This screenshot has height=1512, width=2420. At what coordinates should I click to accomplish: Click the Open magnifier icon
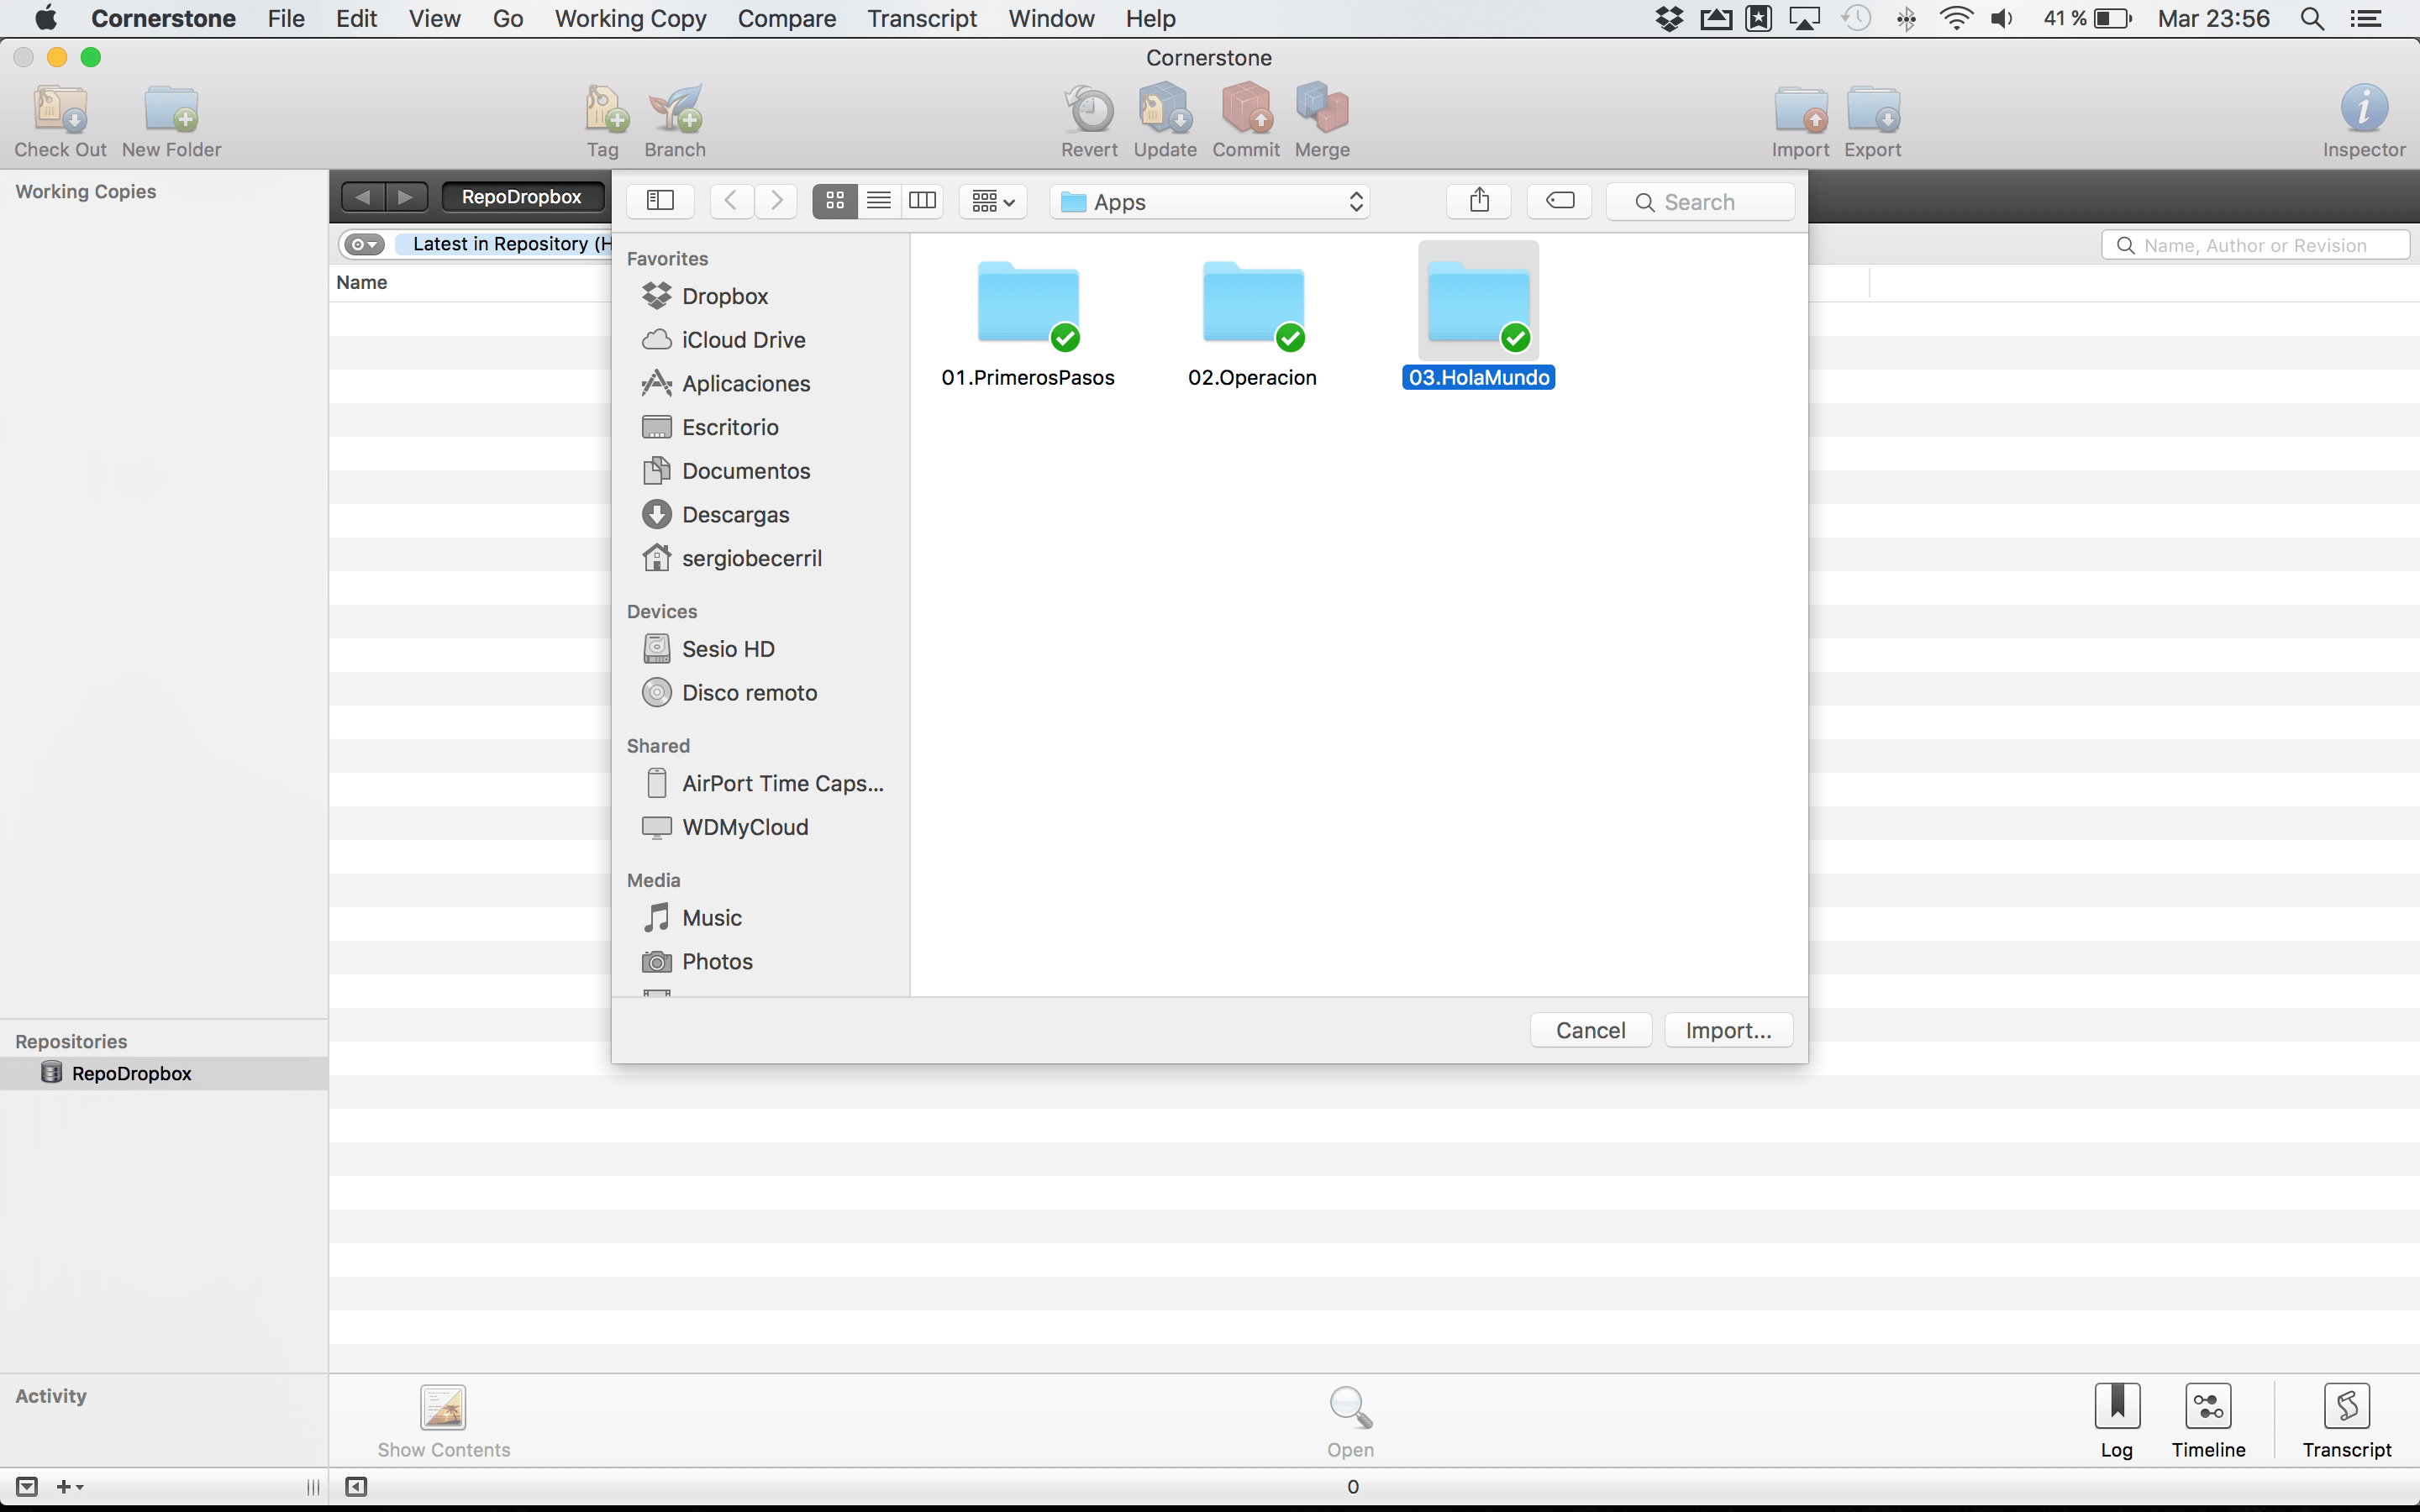coord(1350,1407)
